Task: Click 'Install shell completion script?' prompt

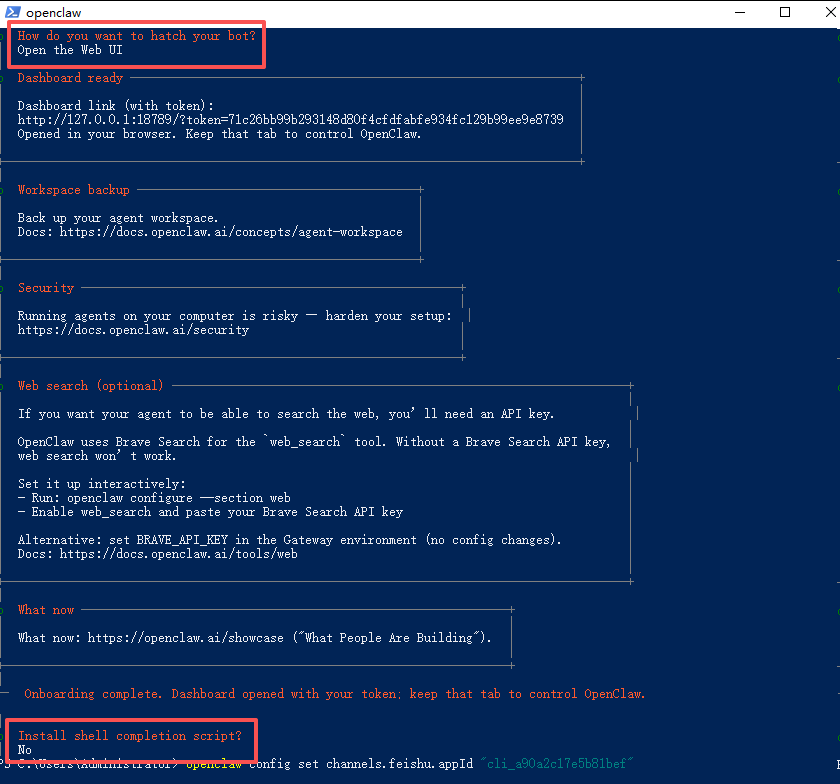Action: click(130, 736)
